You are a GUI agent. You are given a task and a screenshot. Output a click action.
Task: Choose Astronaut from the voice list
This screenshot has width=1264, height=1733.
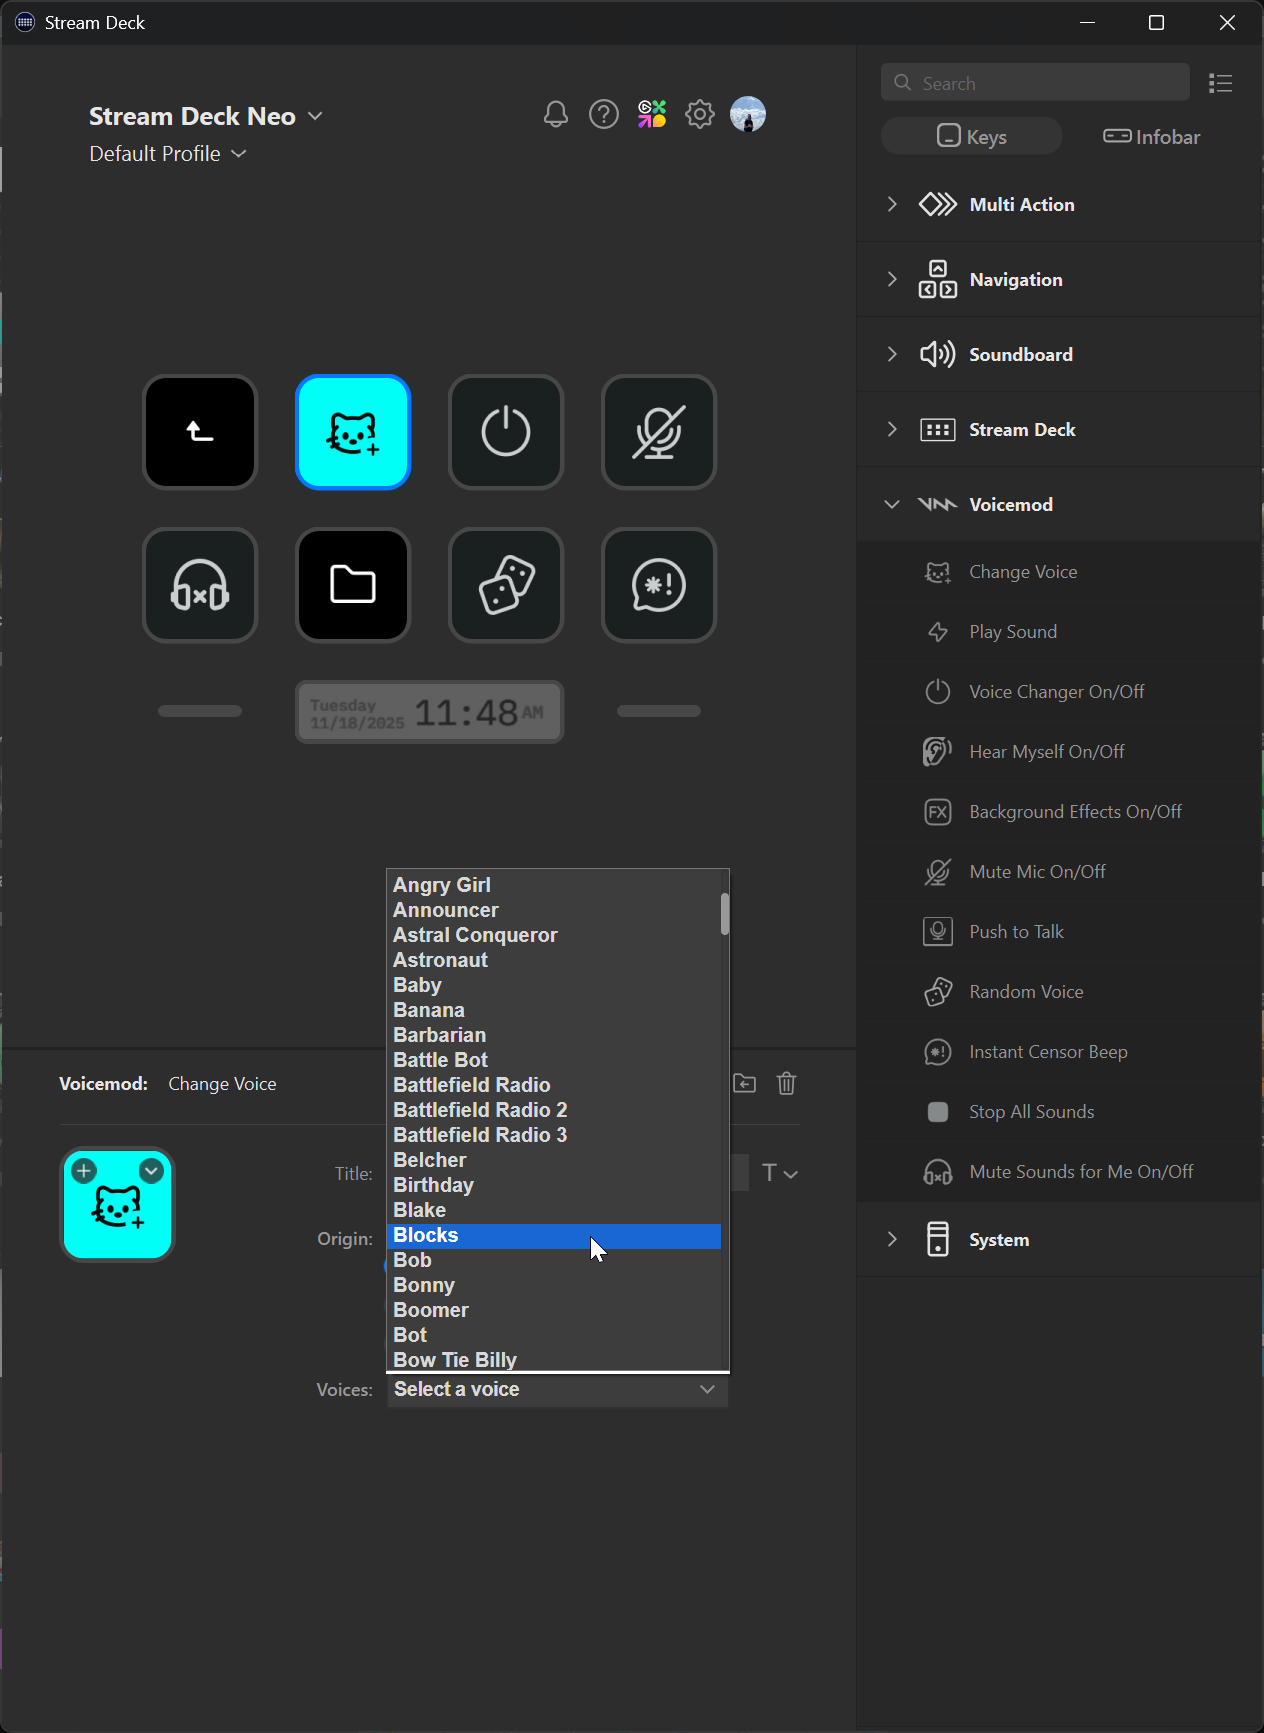554,961
